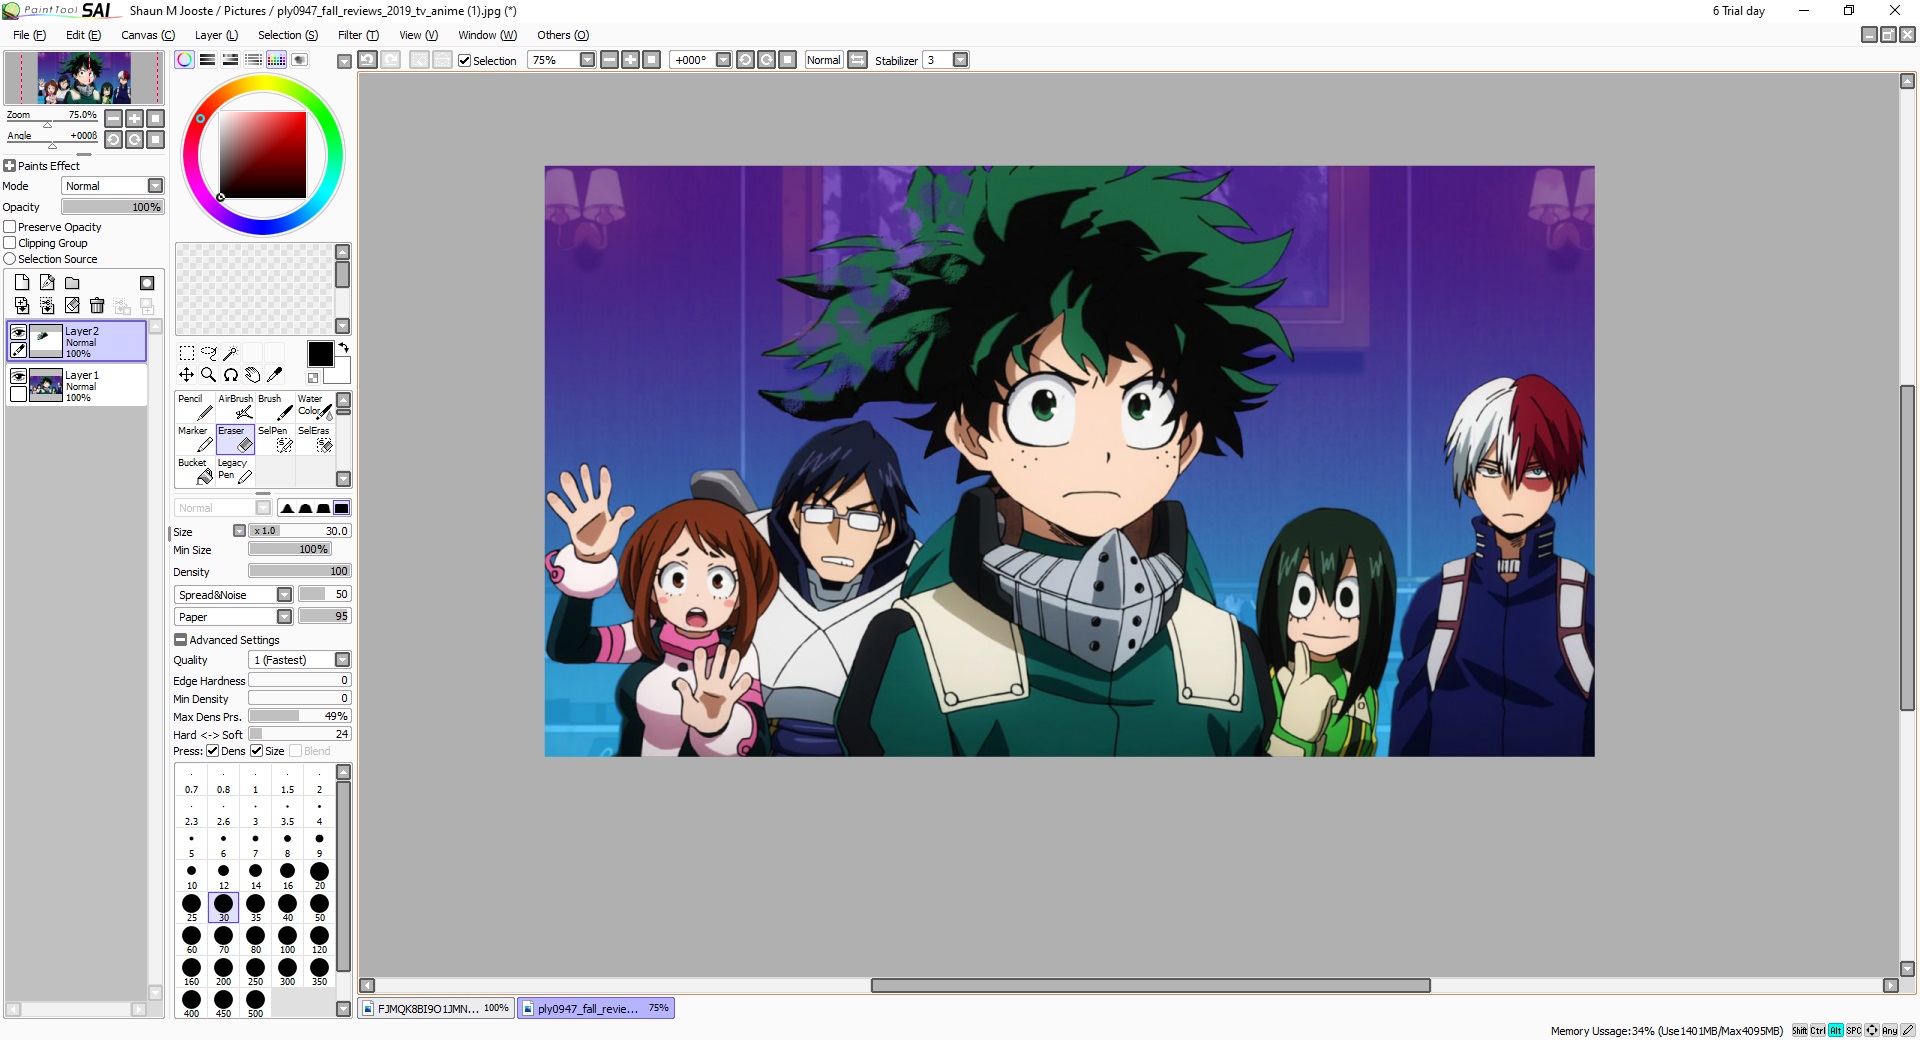The height and width of the screenshot is (1040, 1920).
Task: Toggle Layer2 visibility eye
Action: coord(19,332)
